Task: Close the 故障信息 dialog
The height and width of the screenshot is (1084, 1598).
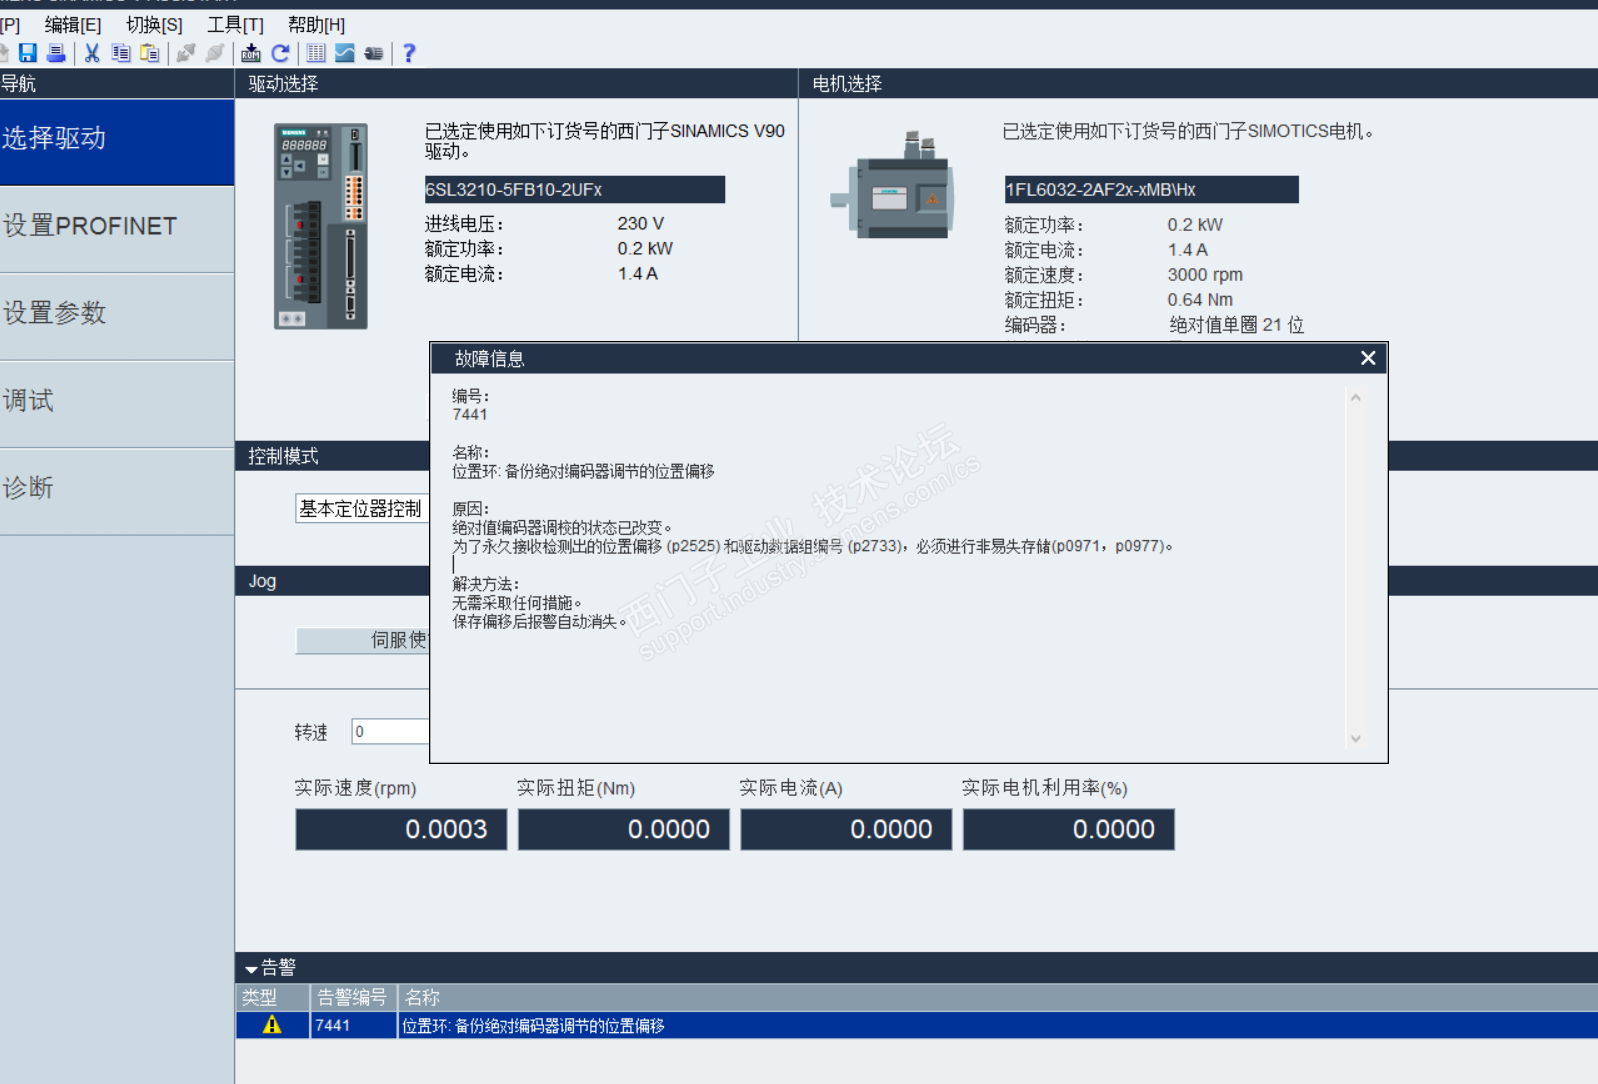Action: pos(1368,358)
